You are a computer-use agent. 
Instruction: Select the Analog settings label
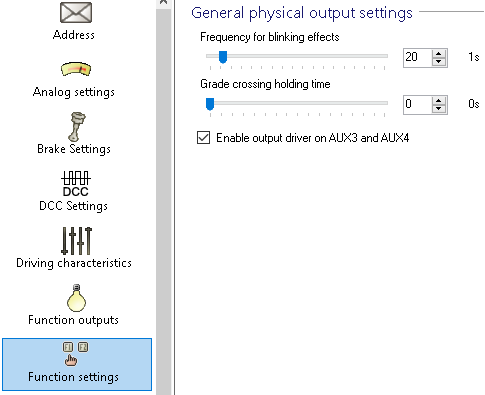pyautogui.click(x=74, y=92)
